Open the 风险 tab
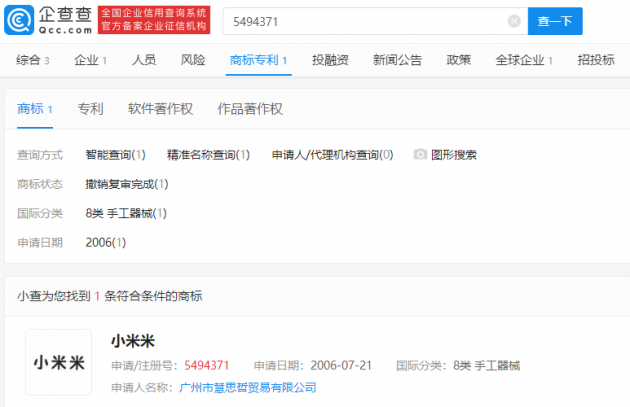Screen dimensions: 630x407 (193, 60)
